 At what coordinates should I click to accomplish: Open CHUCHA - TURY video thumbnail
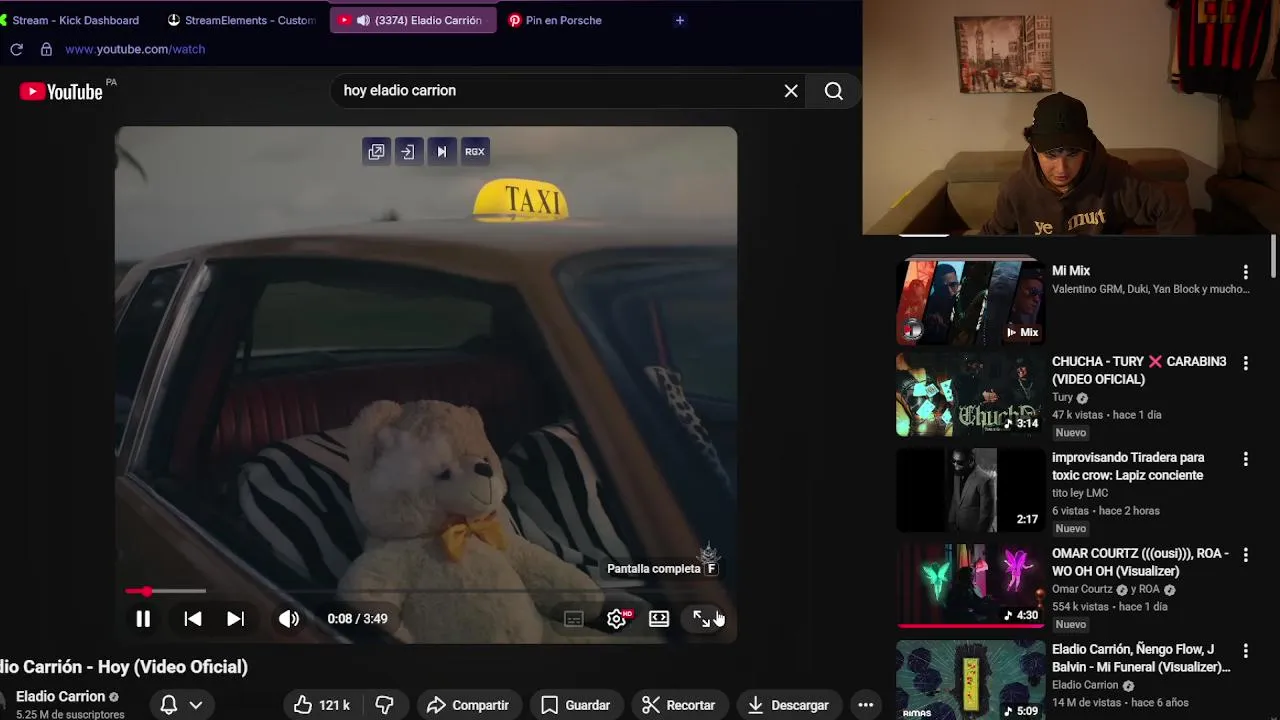click(970, 394)
